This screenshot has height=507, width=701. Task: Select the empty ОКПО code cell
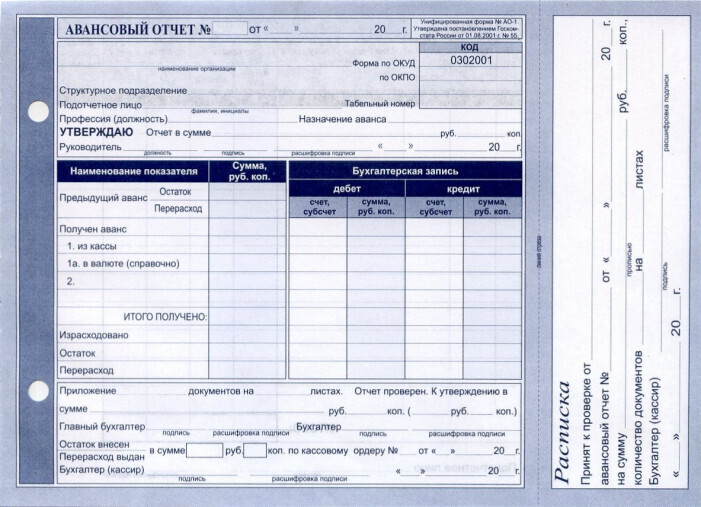470,74
